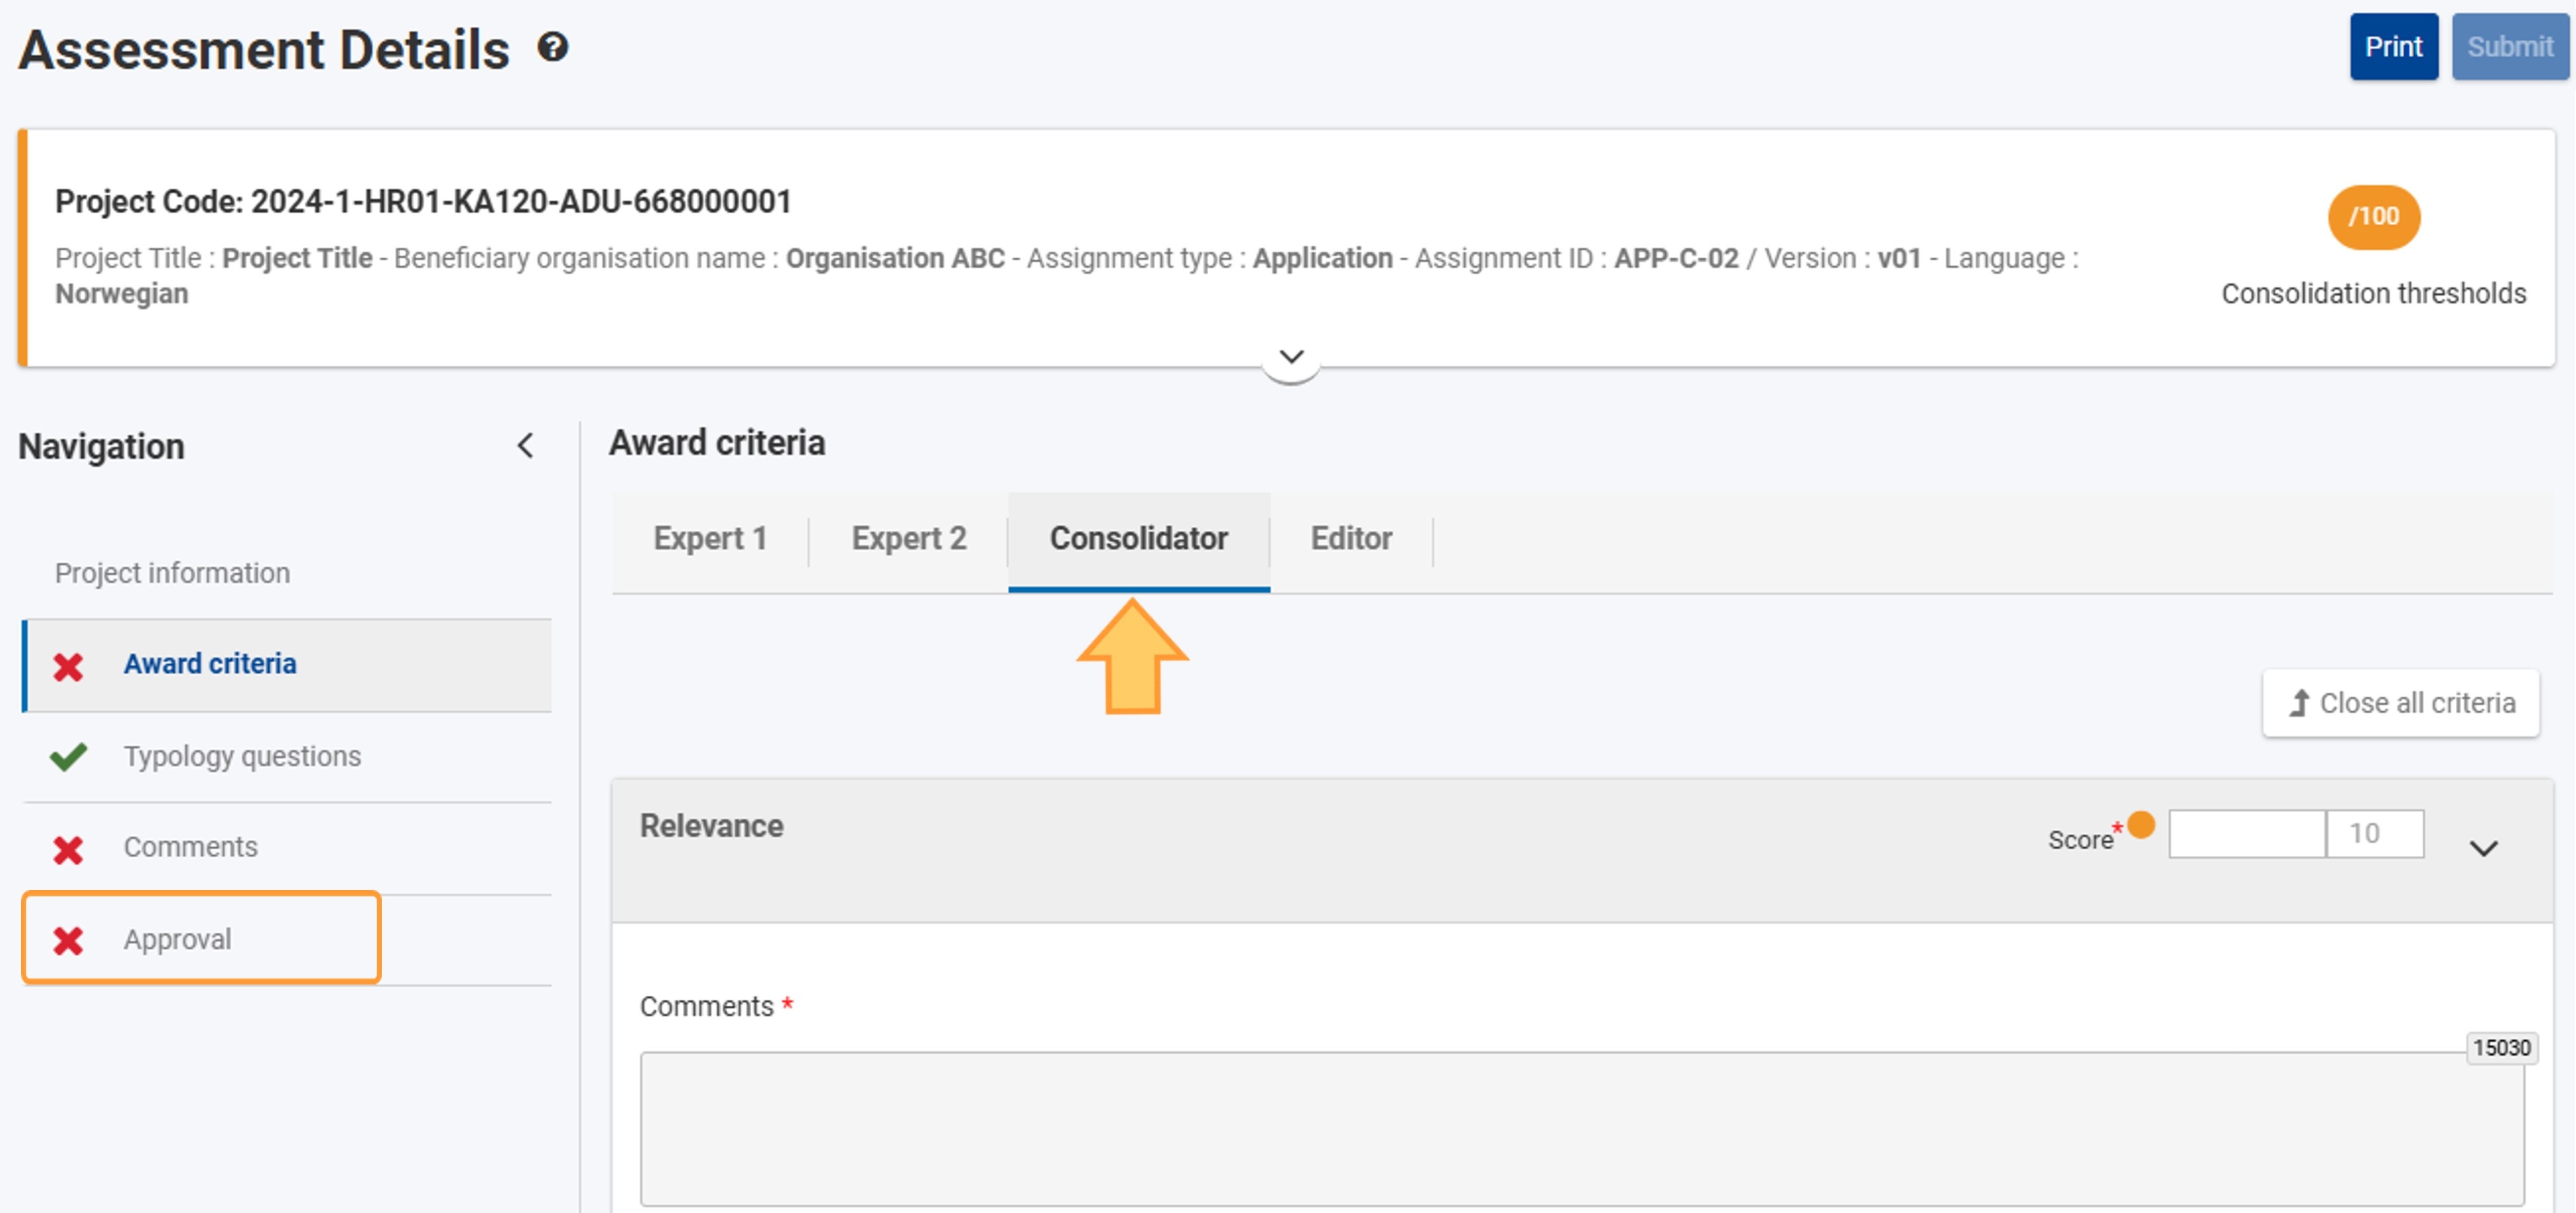The height and width of the screenshot is (1213, 2576).
Task: Click the red X beside Award criteria
Action: [68, 666]
